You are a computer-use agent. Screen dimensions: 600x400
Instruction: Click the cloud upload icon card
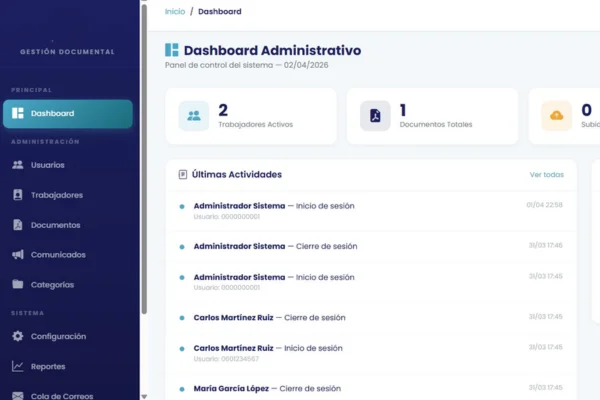pos(556,116)
